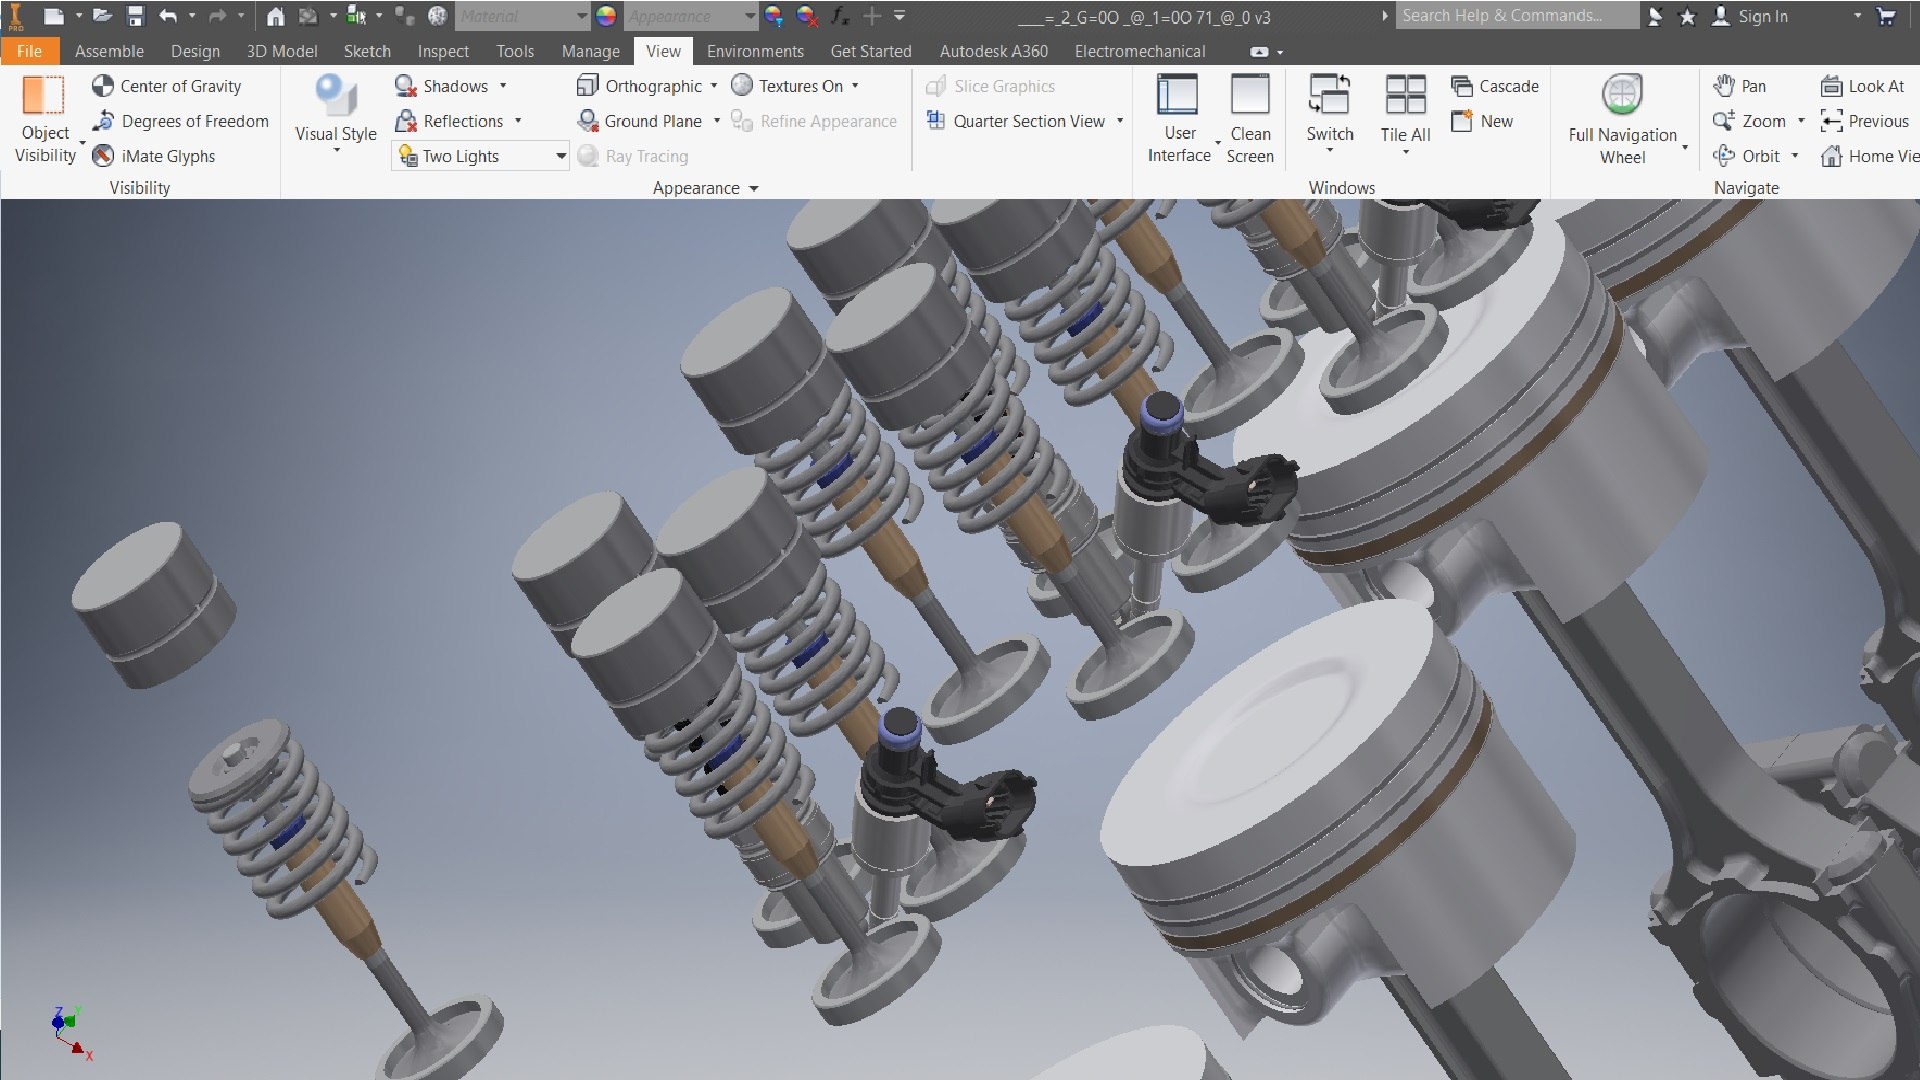Open the Material selector field
1920x1080 pixels.
pos(523,16)
